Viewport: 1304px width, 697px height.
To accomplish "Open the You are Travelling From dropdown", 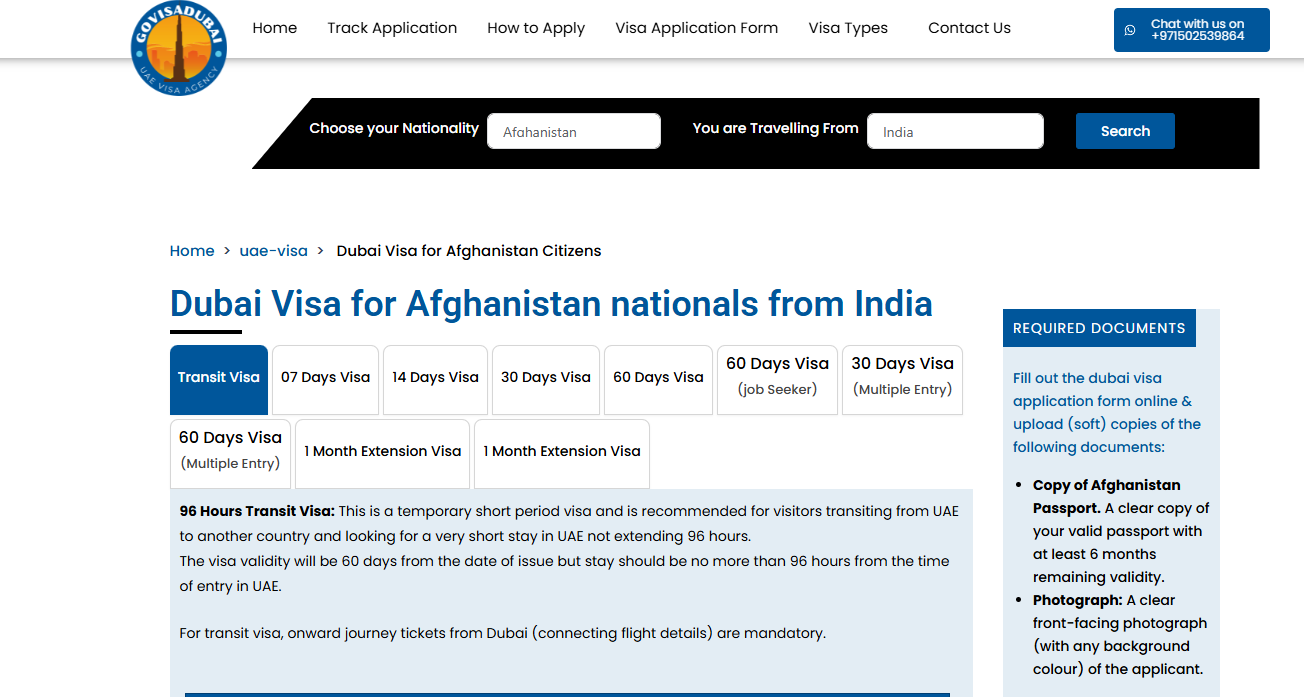I will click(954, 131).
